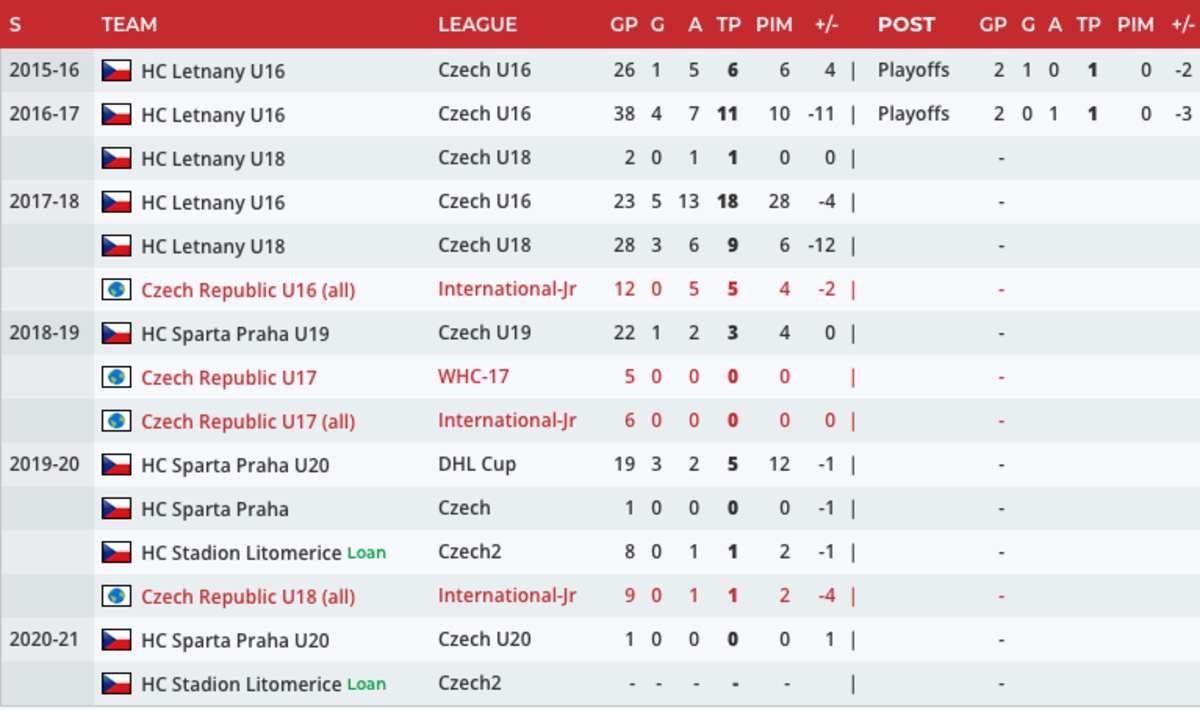Open the DHL Cup league link
The height and width of the screenshot is (710, 1200).
click(x=477, y=465)
